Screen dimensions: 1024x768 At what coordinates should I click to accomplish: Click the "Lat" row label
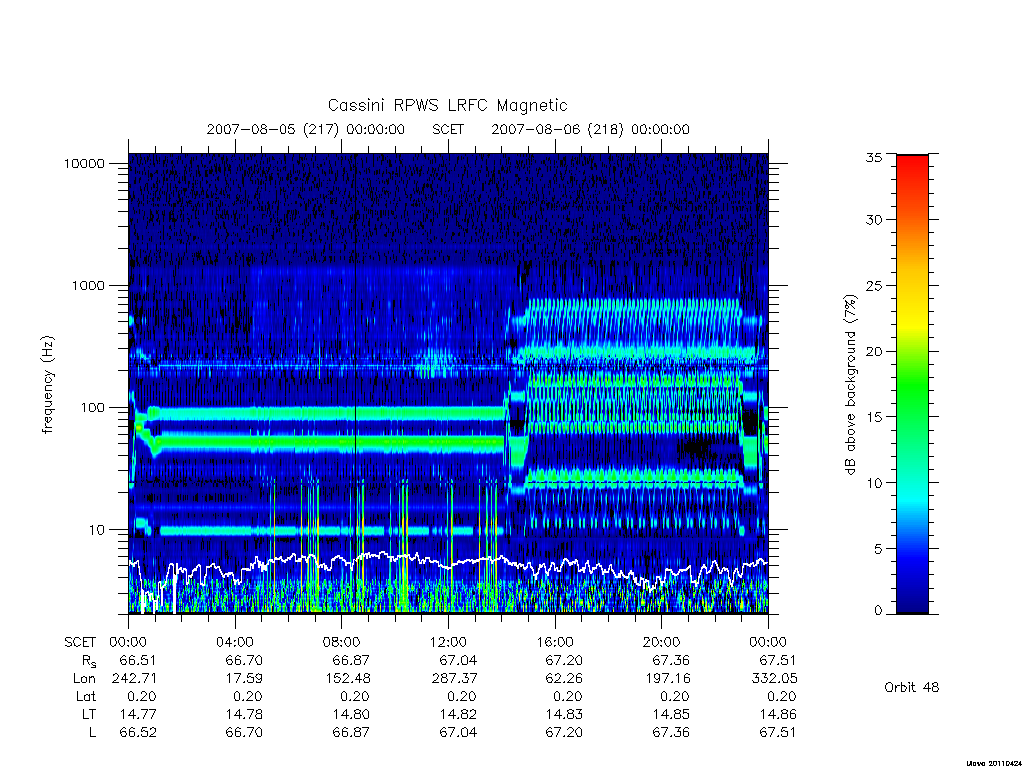[86, 696]
